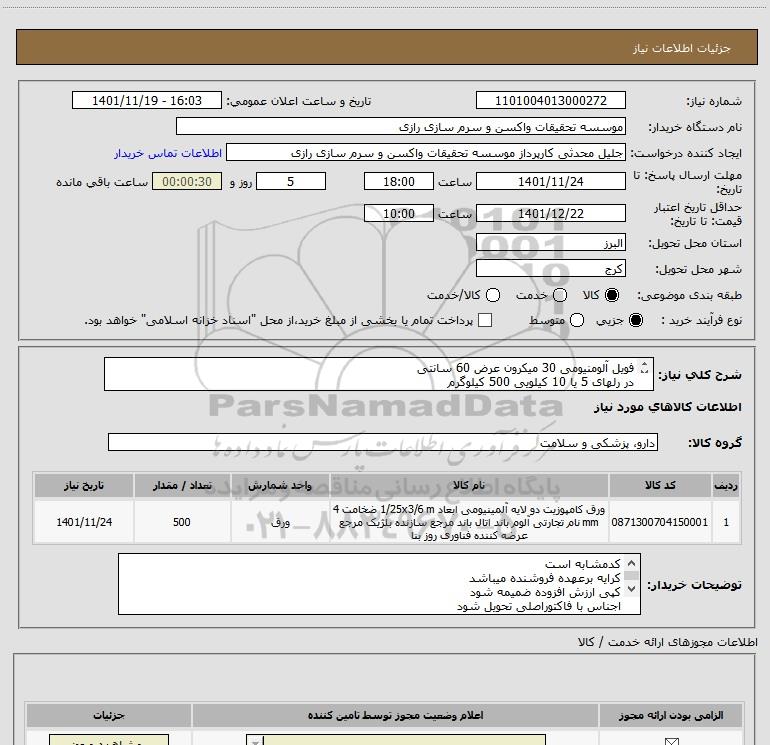
Task: Choose the جزیی purchase type radio
Action: [x=635, y=320]
